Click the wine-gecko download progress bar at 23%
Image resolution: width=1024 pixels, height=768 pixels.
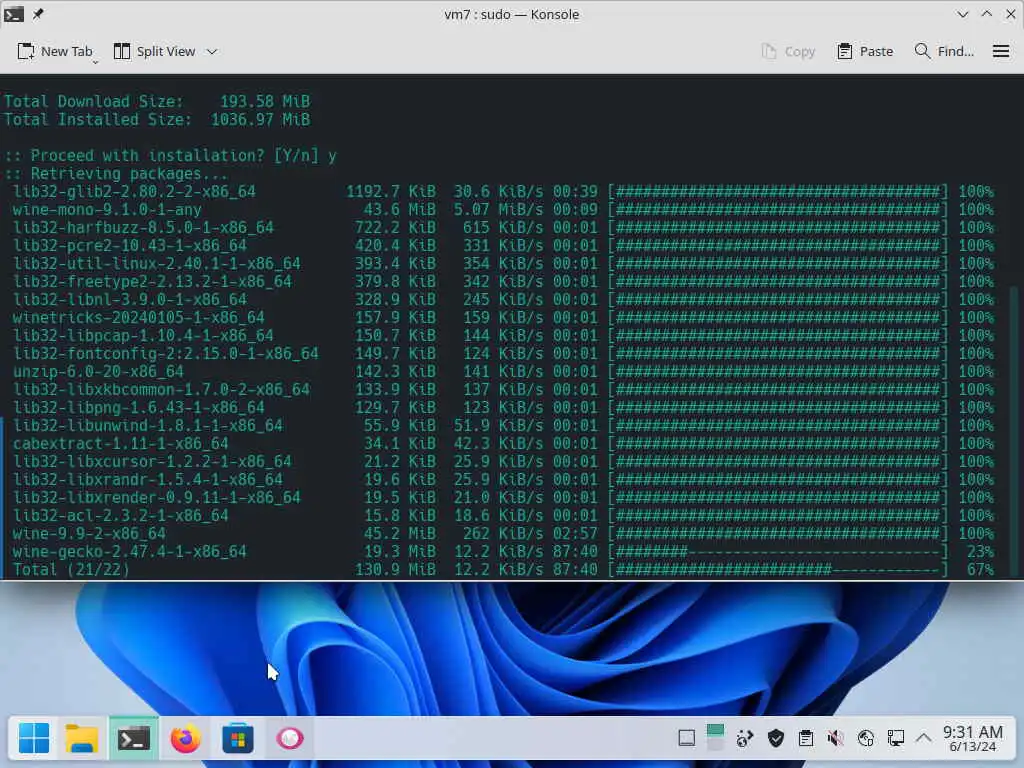pos(777,552)
